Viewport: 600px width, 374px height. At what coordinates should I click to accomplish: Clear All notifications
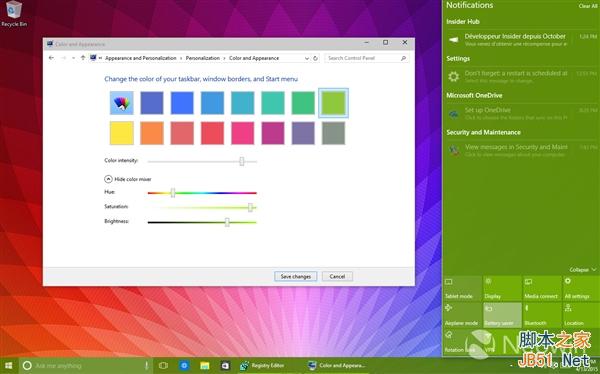(588, 6)
